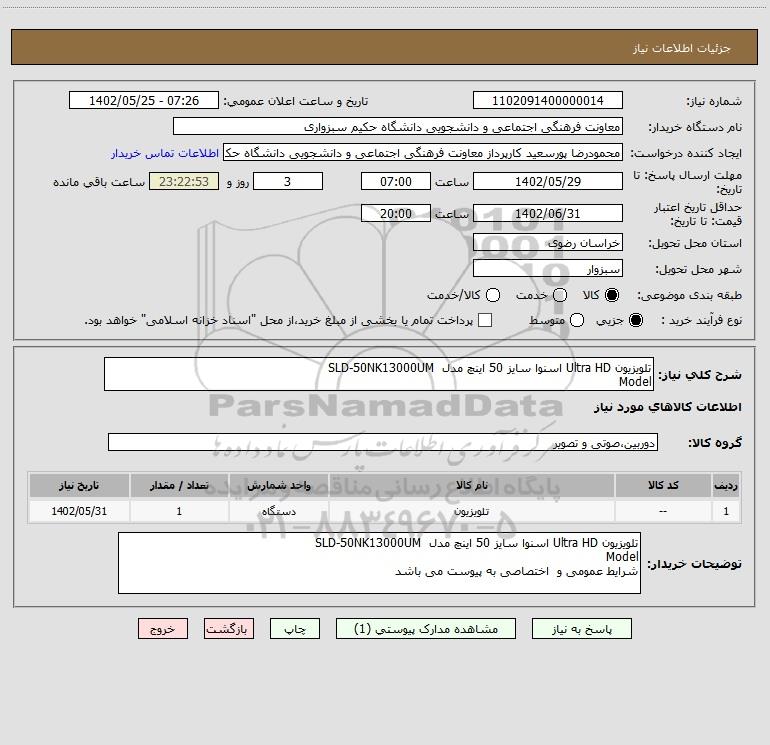The height and width of the screenshot is (745, 770).
Task: Click the بازگشت back button
Action: click(x=229, y=629)
